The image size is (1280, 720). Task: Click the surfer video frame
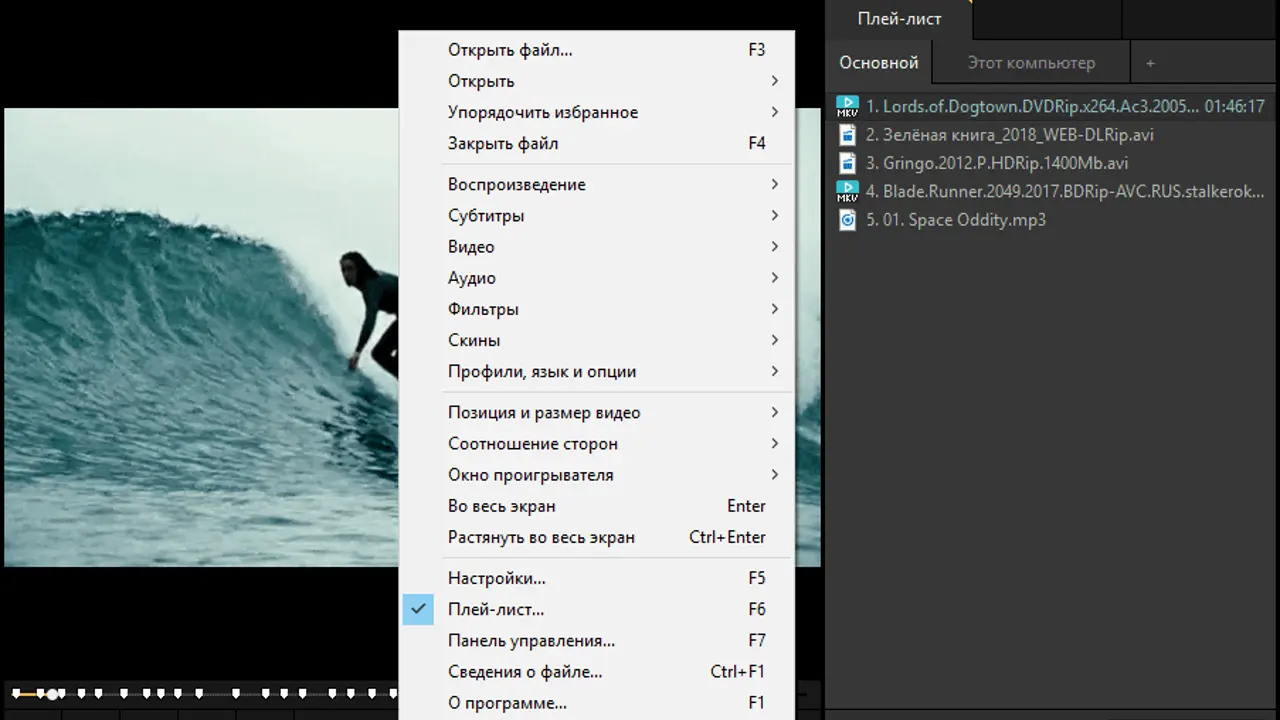(x=200, y=340)
